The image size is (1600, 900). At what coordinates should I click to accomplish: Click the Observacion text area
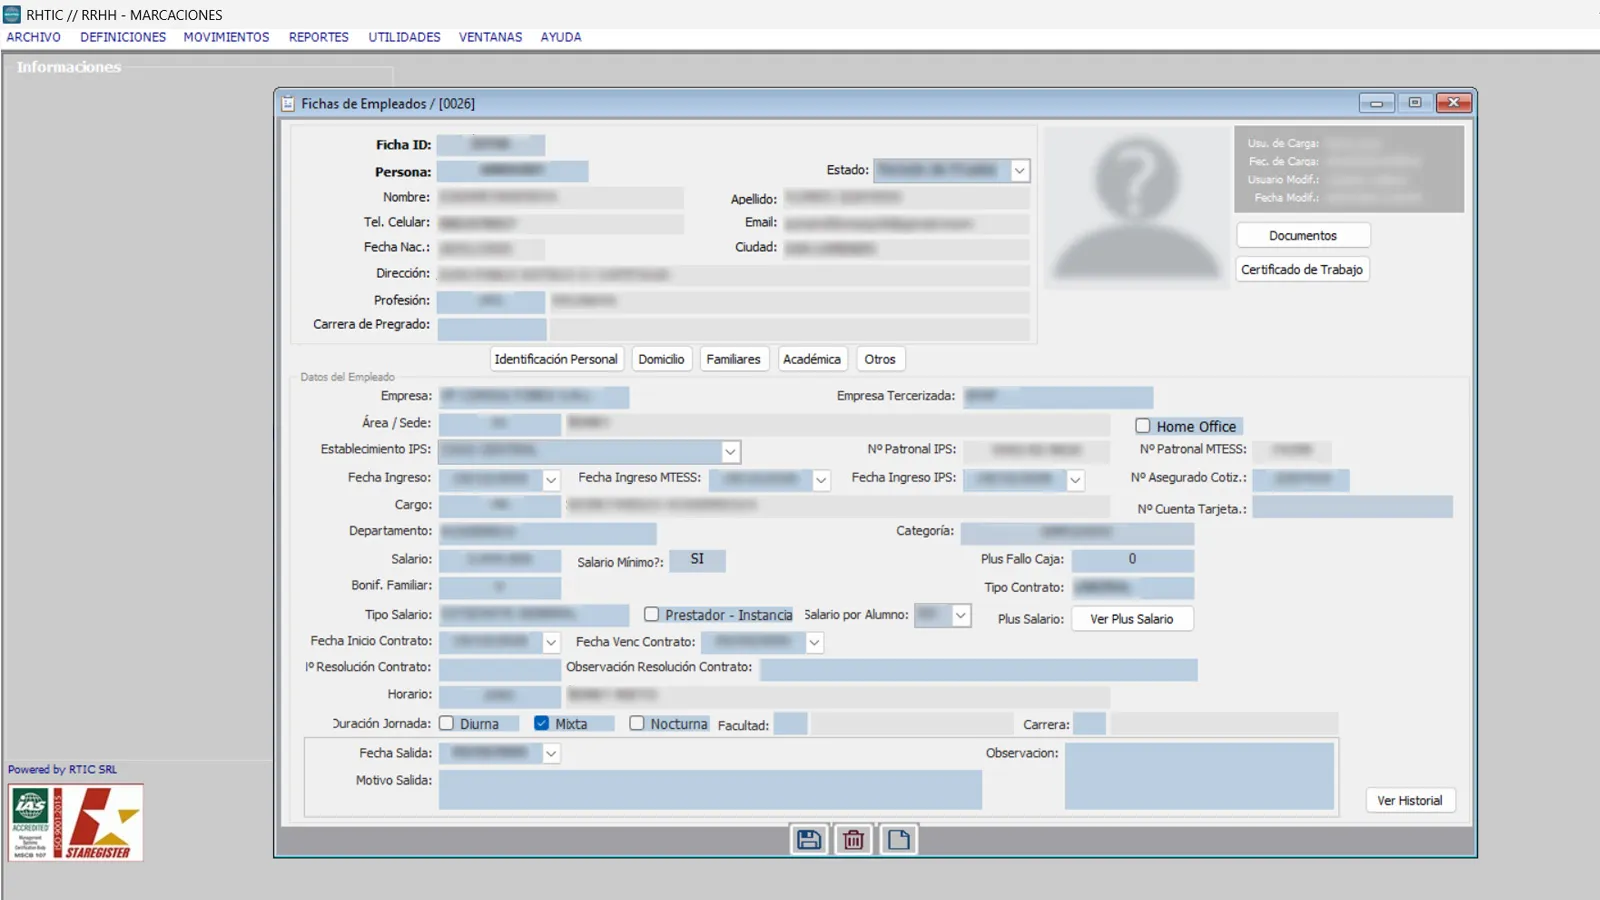point(1199,775)
